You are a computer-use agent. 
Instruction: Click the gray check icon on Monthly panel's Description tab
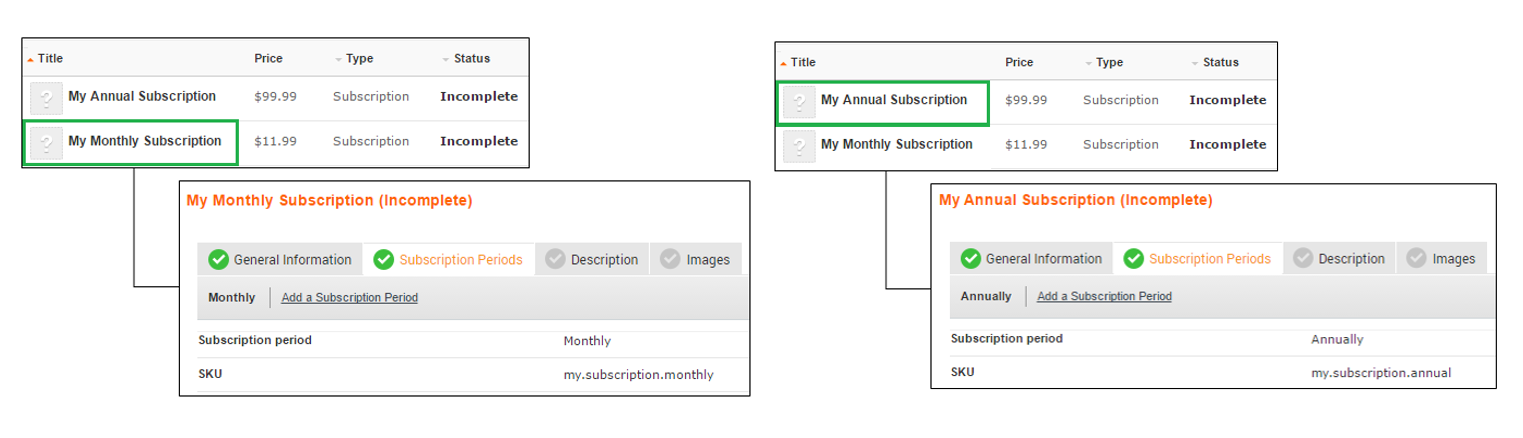pos(555,260)
